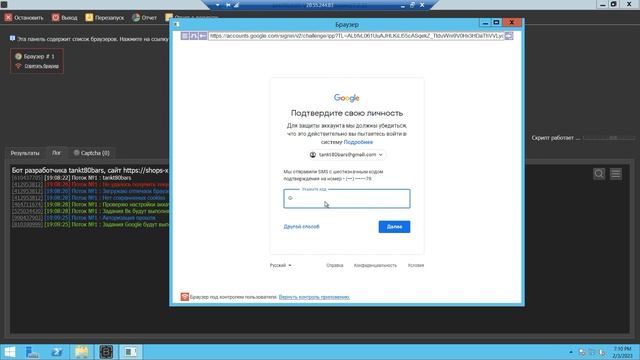
Task: Click the Выход exit button
Action: (64, 18)
